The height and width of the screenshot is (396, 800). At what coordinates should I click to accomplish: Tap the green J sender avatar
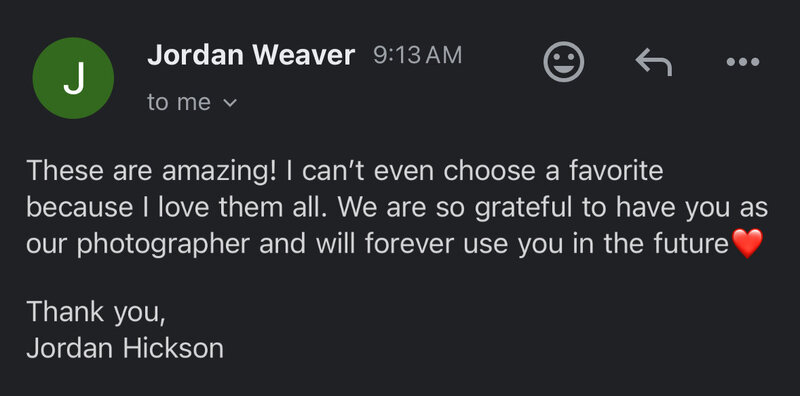[73, 78]
